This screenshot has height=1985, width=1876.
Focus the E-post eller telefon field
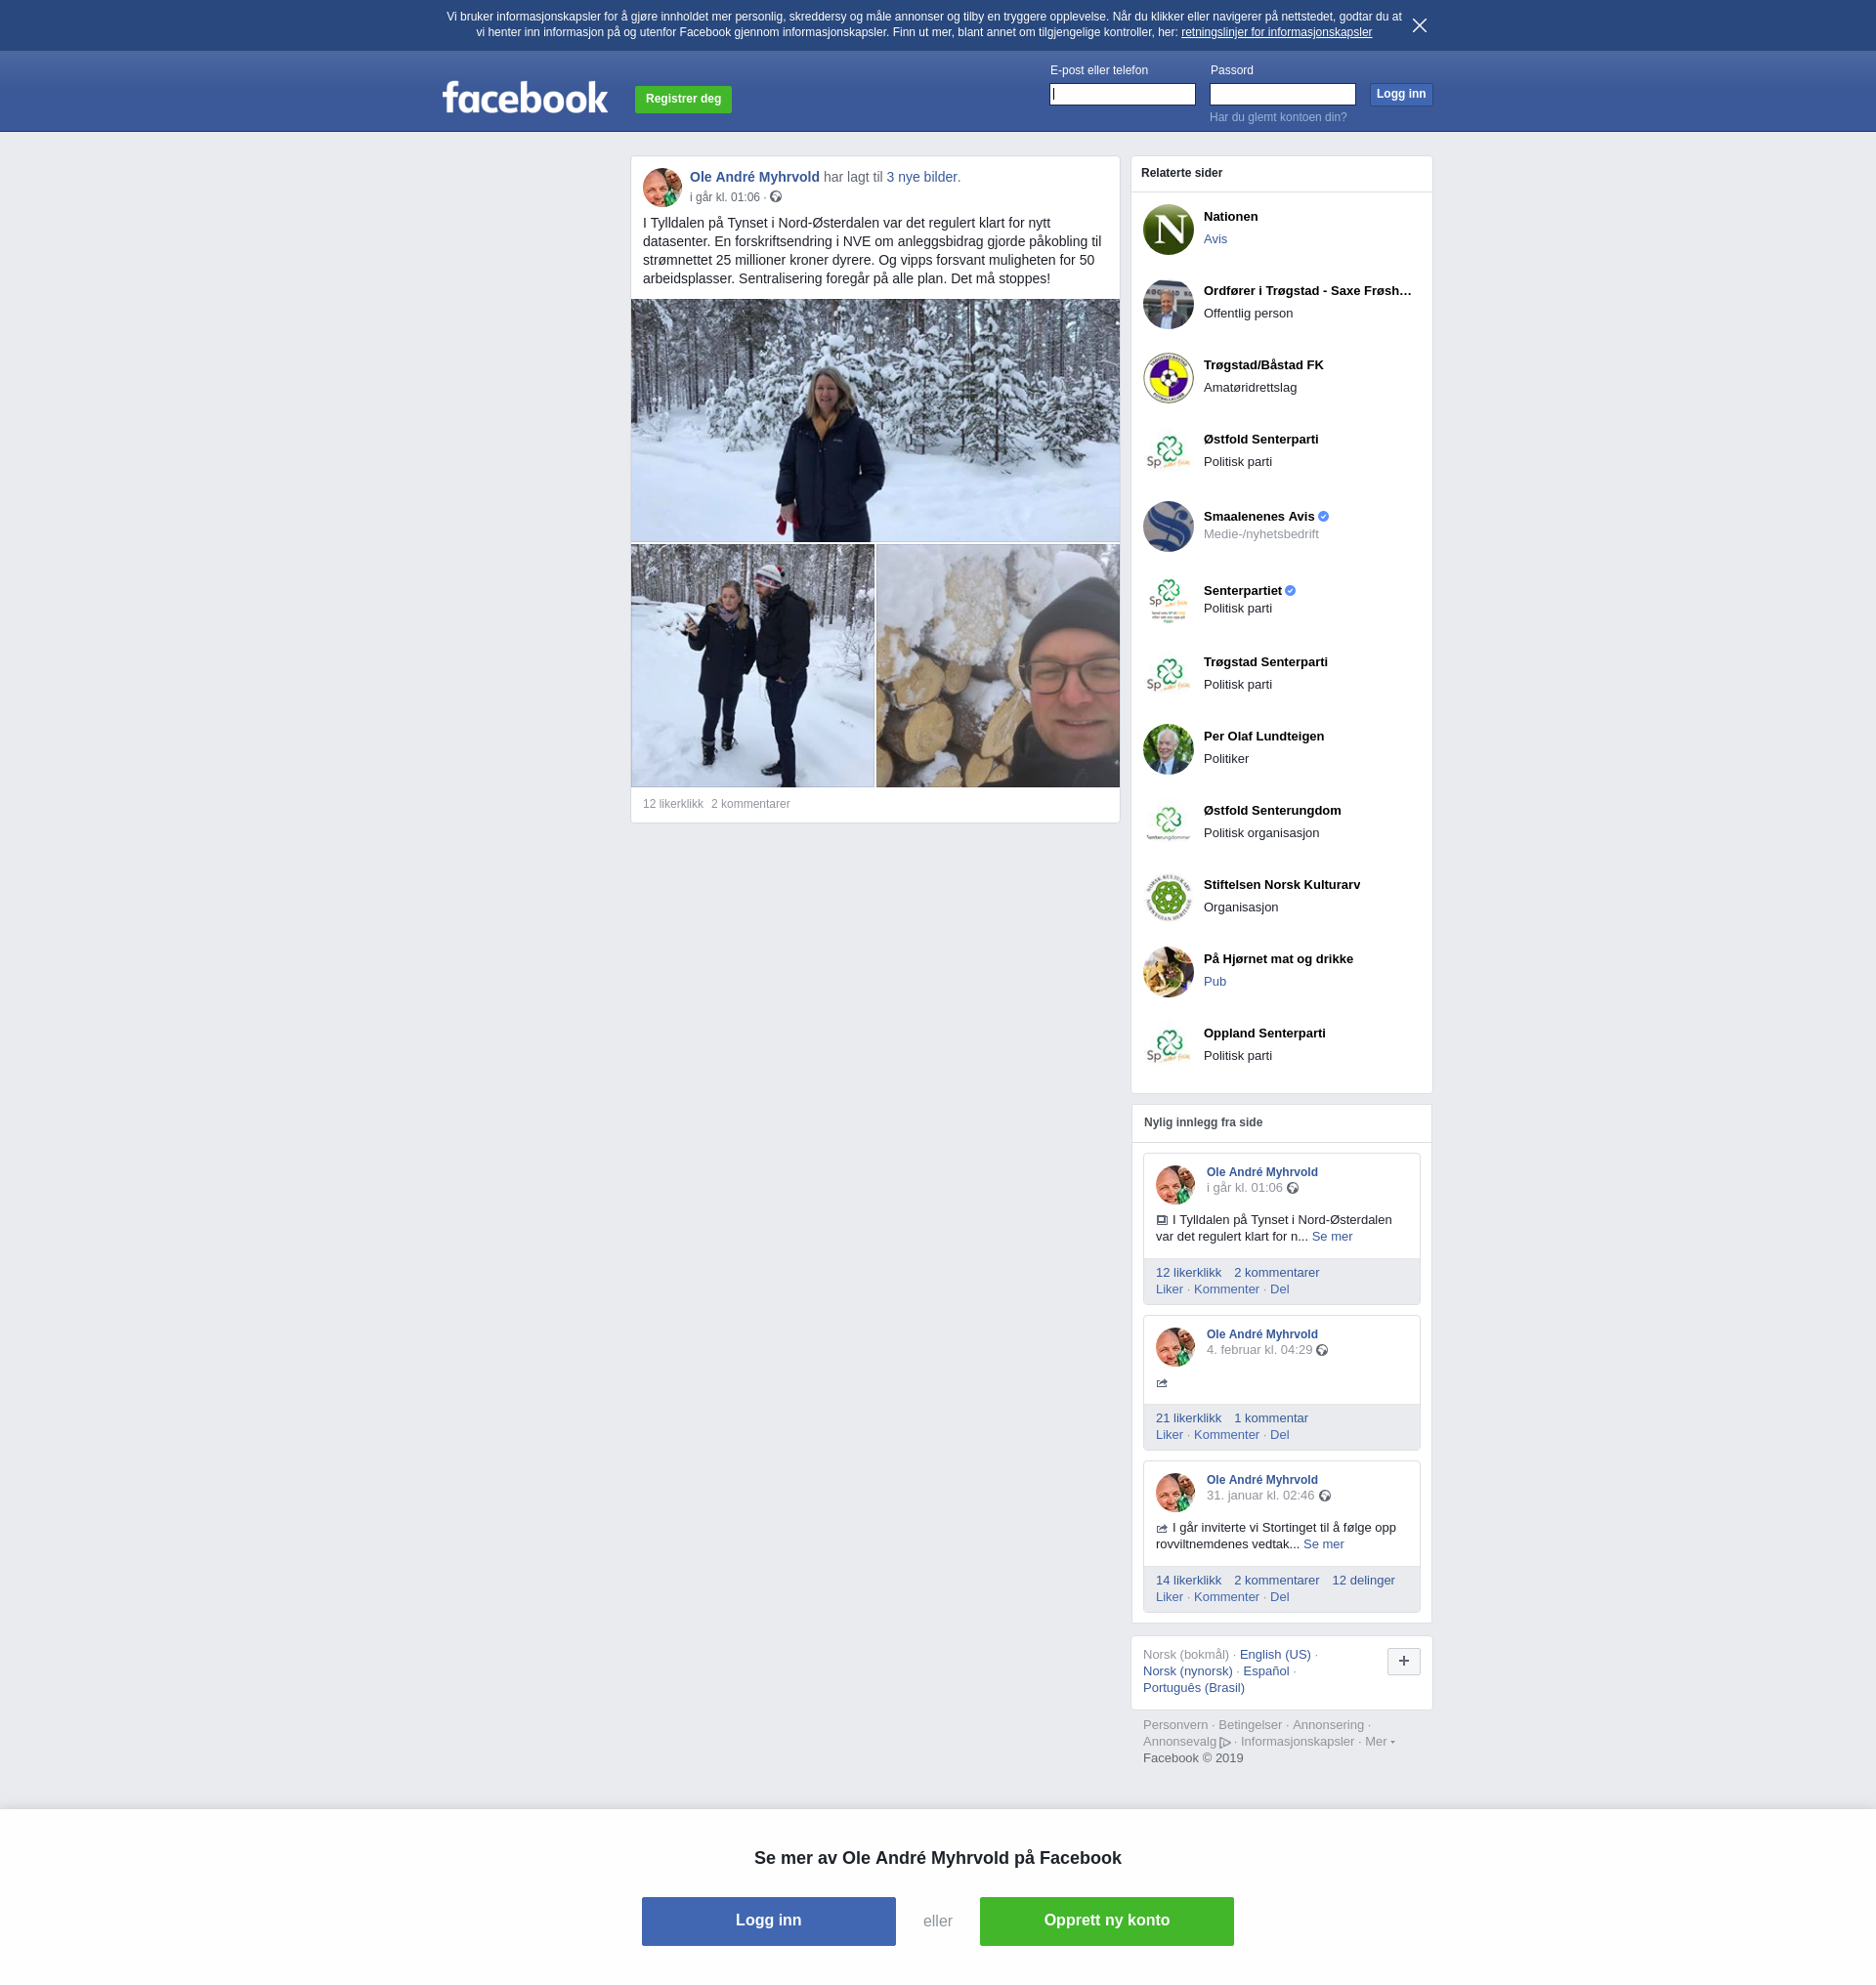(1122, 94)
